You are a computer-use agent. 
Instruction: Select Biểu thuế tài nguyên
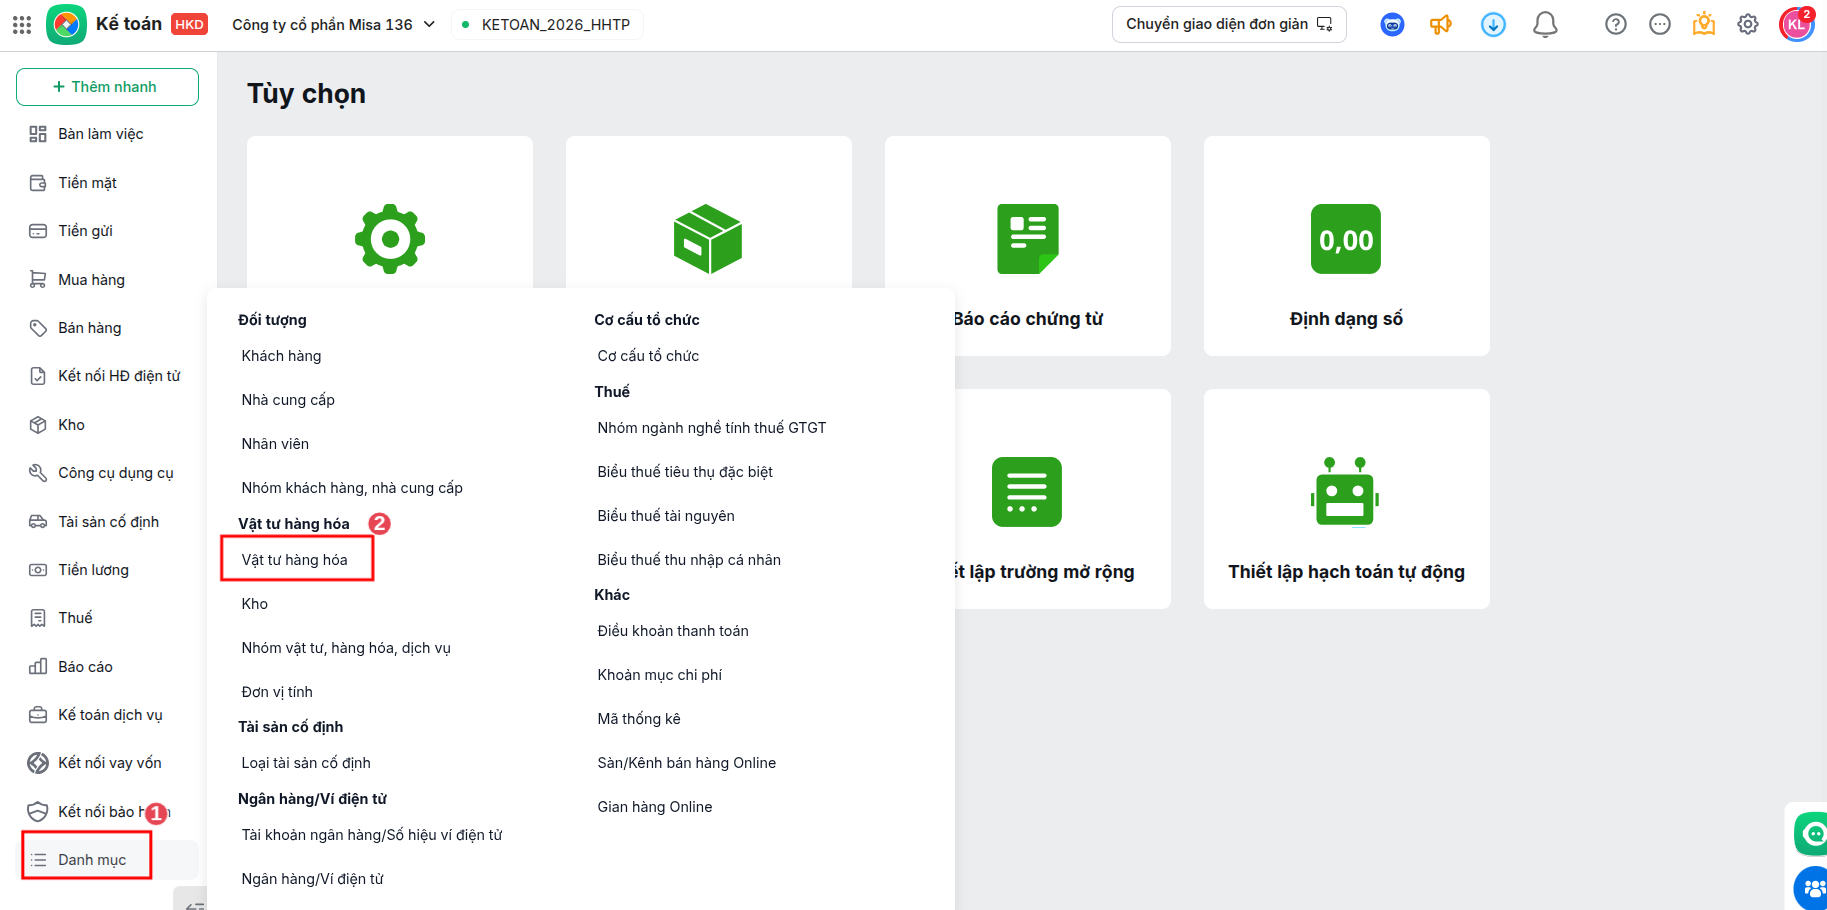(666, 516)
